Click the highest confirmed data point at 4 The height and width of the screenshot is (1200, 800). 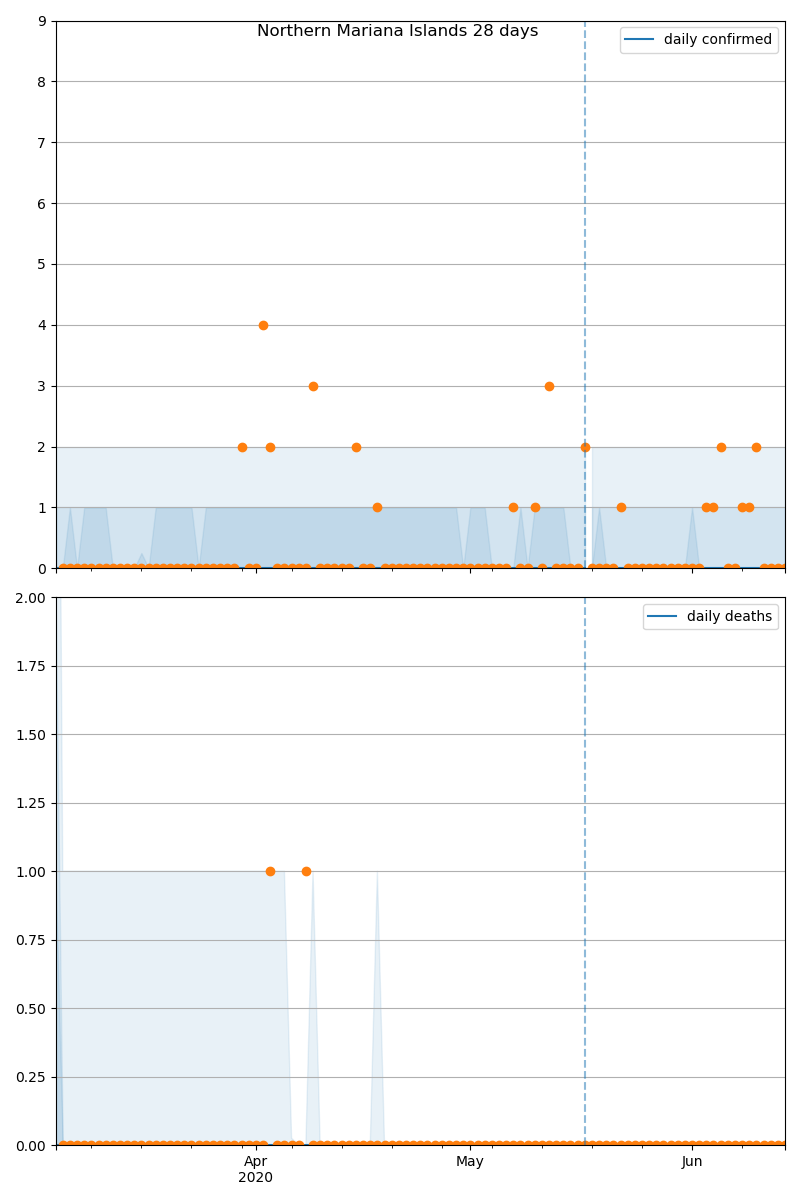263,325
